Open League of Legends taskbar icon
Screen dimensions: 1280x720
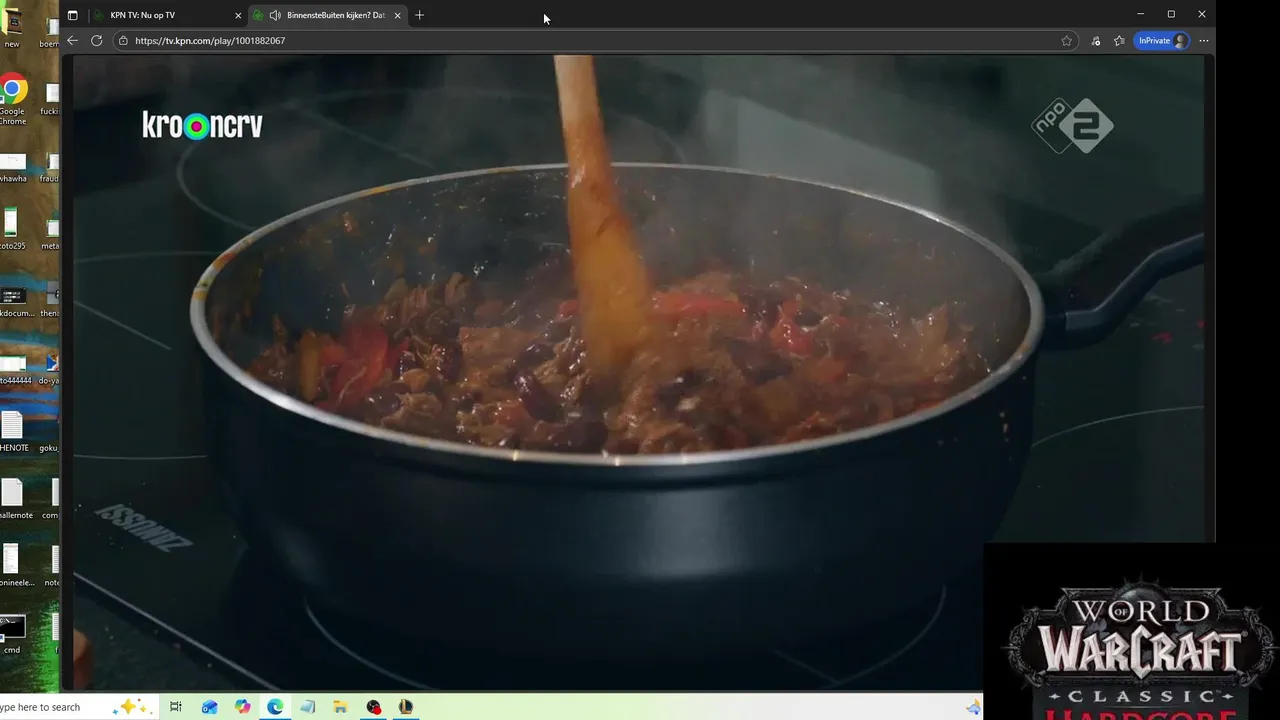[x=406, y=707]
